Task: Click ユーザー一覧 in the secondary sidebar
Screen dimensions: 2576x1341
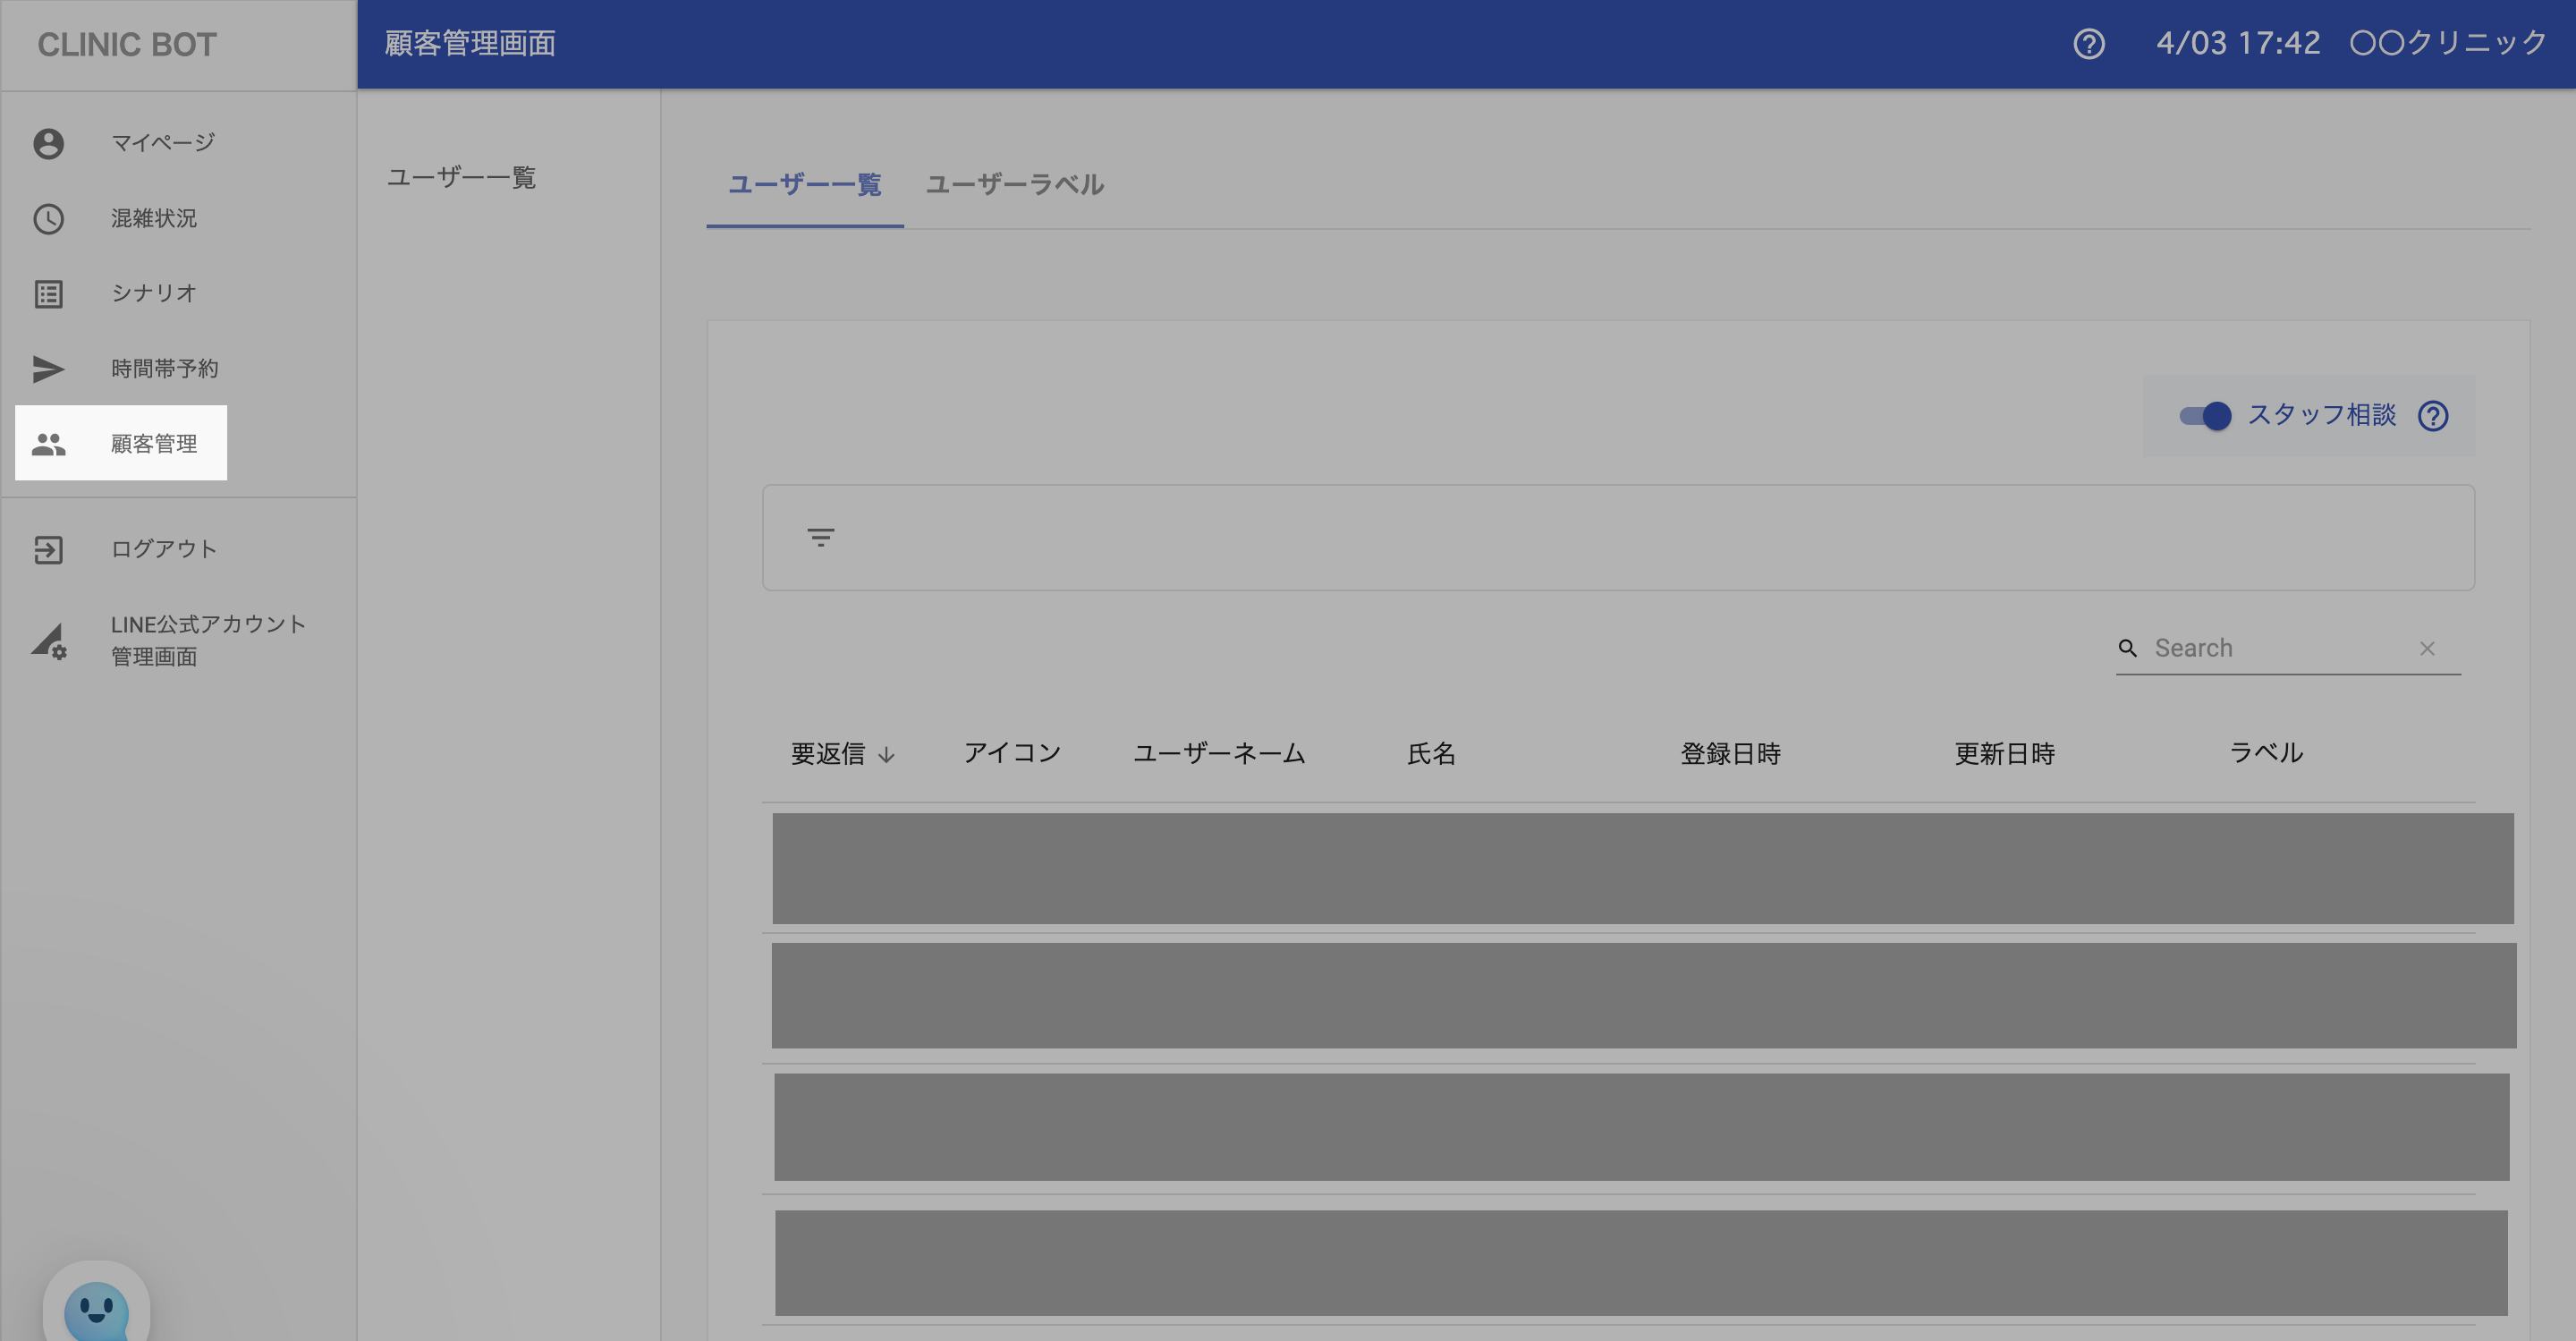Action: point(461,178)
